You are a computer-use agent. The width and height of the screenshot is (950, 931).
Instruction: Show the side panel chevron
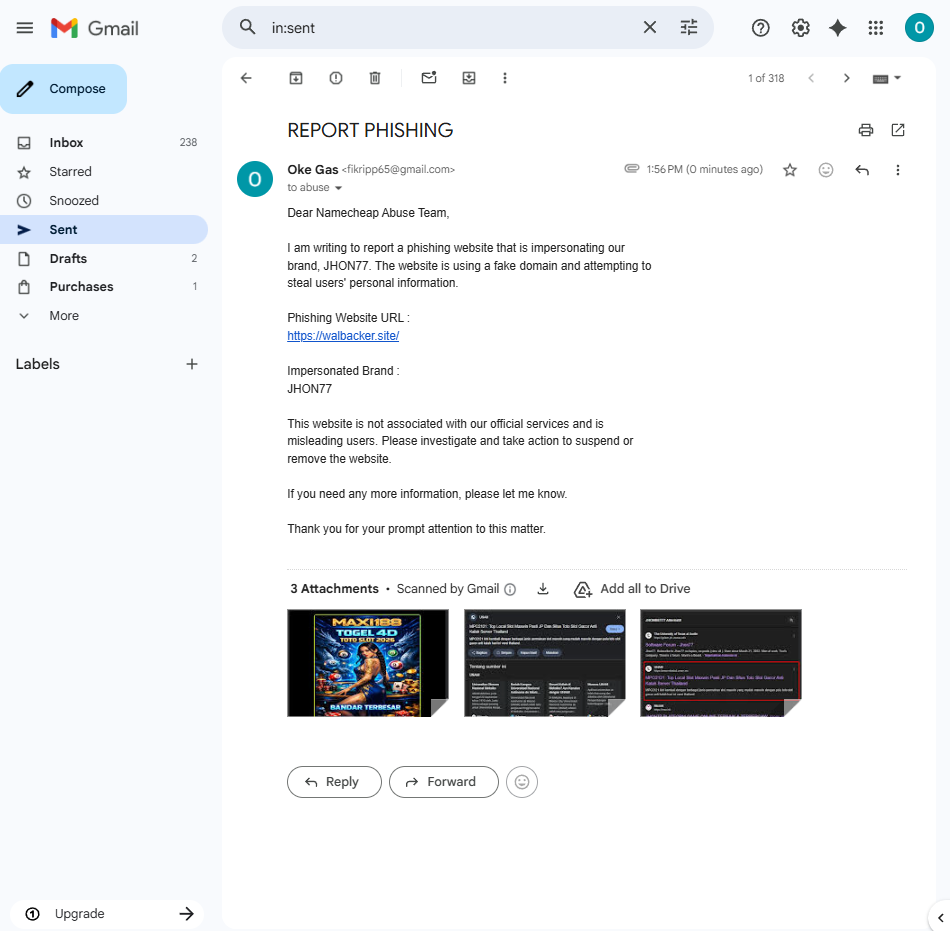click(940, 918)
